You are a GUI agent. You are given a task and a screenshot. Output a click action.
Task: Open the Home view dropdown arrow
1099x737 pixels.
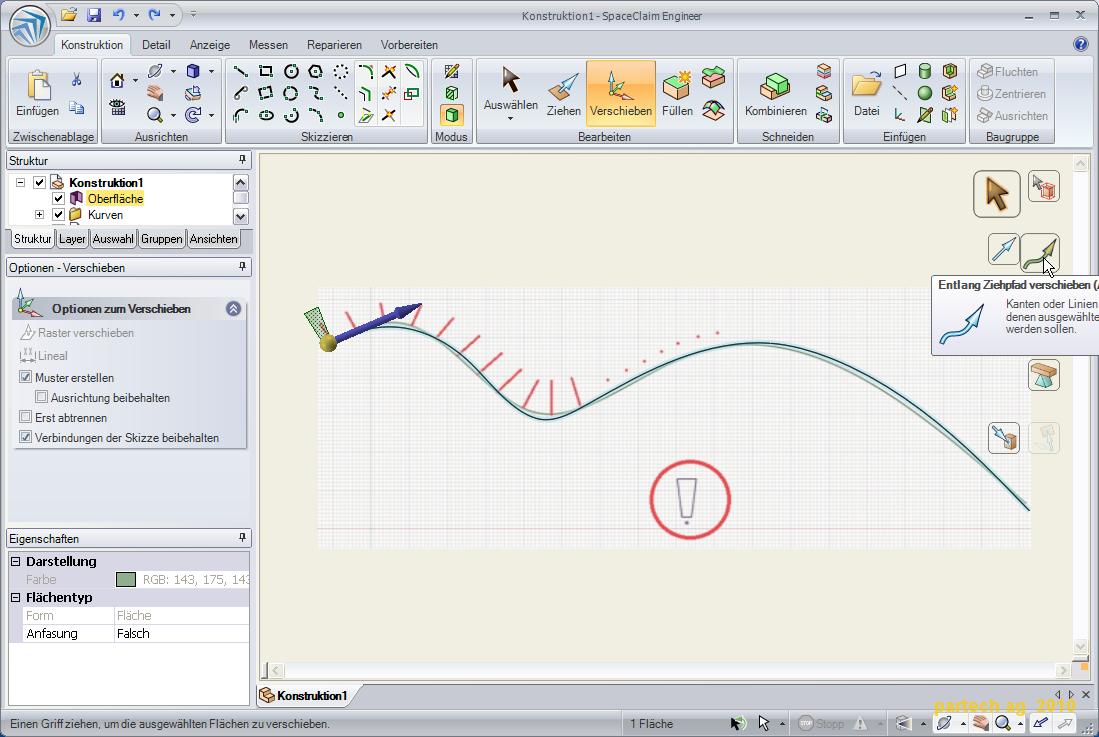(x=135, y=81)
